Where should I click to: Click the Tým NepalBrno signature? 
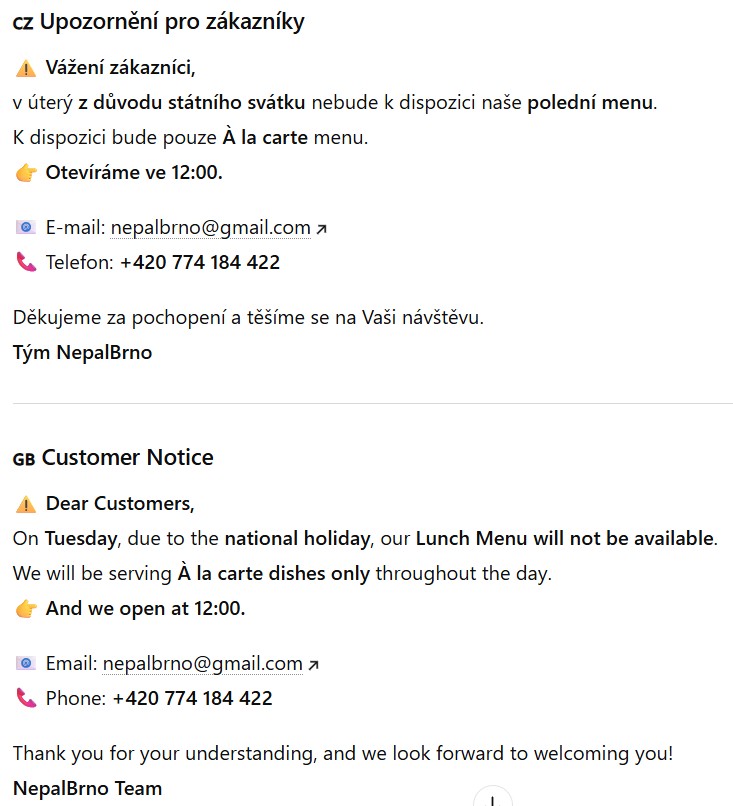(x=82, y=352)
